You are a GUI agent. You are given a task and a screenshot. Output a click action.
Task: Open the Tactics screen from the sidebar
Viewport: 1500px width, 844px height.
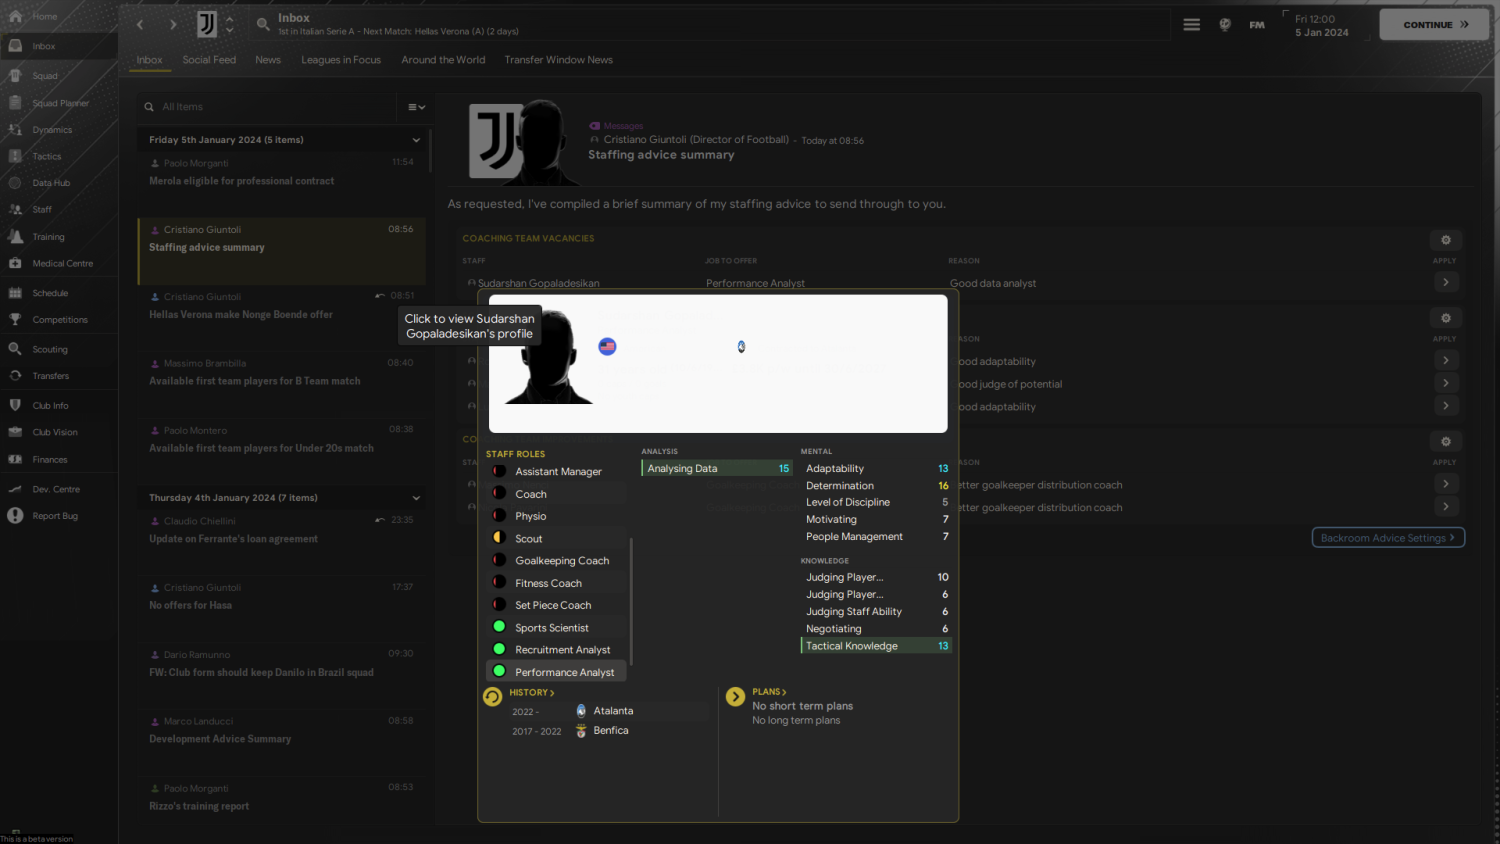[46, 156]
